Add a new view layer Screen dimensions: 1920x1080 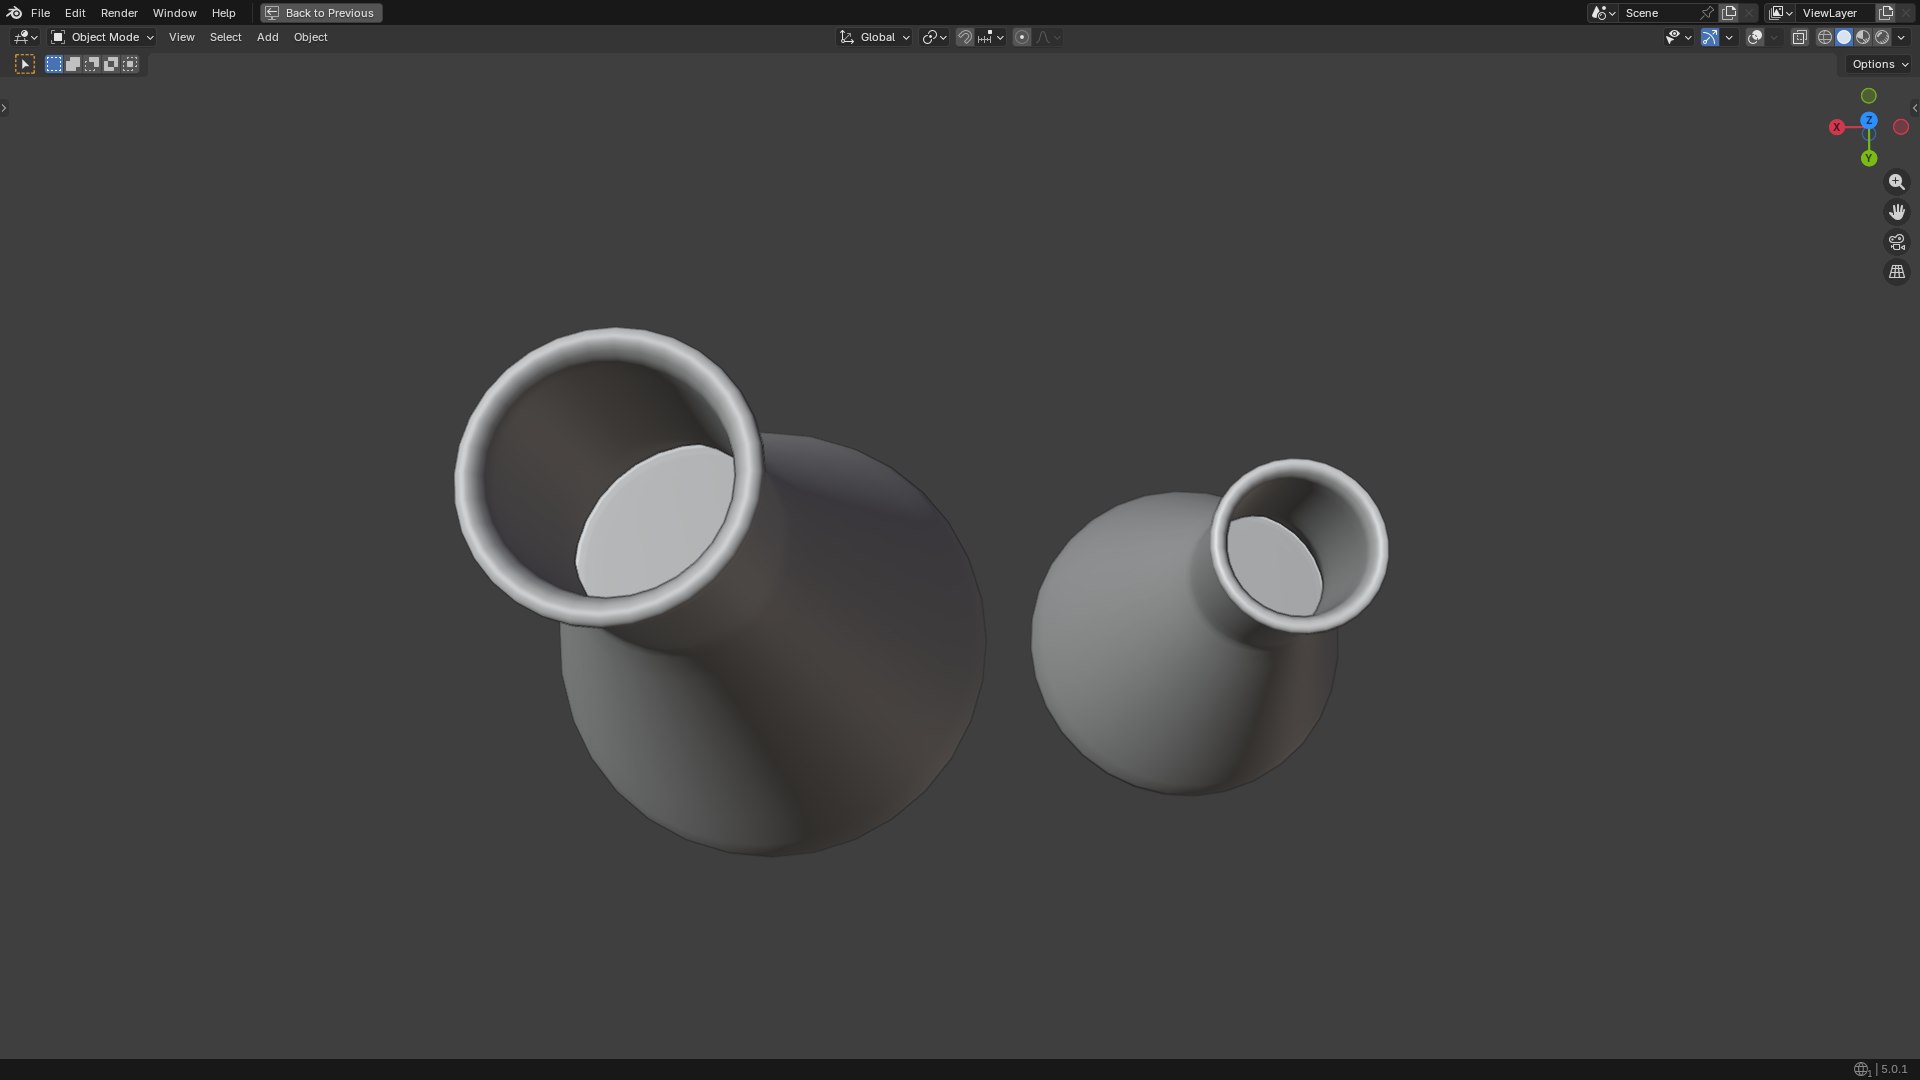point(1886,13)
